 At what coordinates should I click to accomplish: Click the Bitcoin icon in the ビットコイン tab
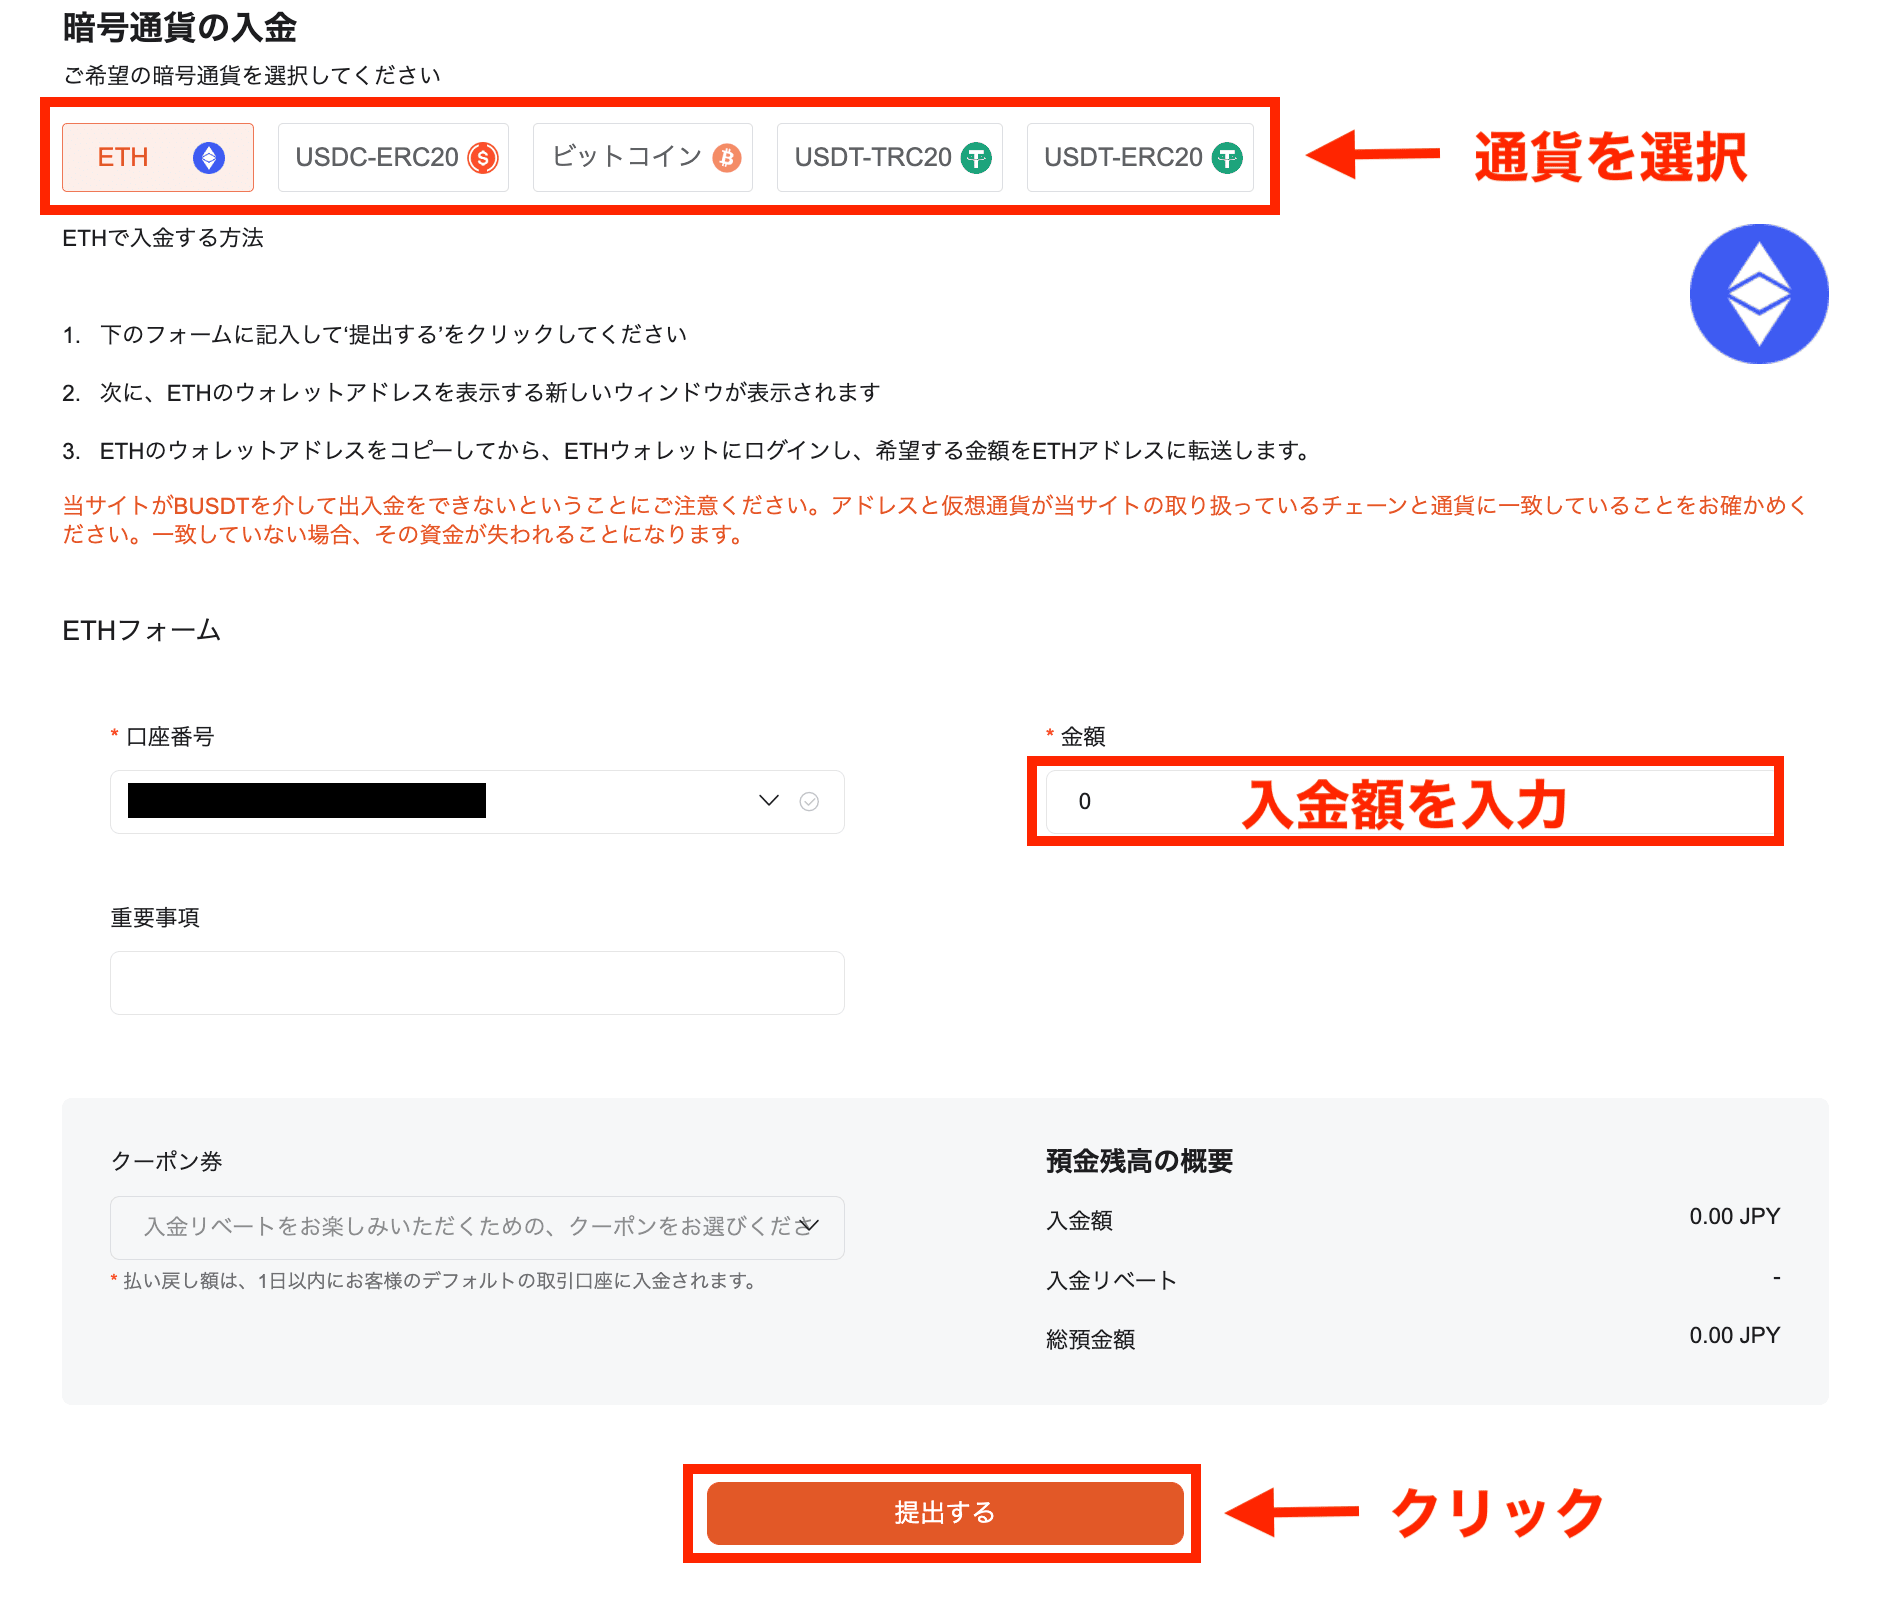coord(729,157)
